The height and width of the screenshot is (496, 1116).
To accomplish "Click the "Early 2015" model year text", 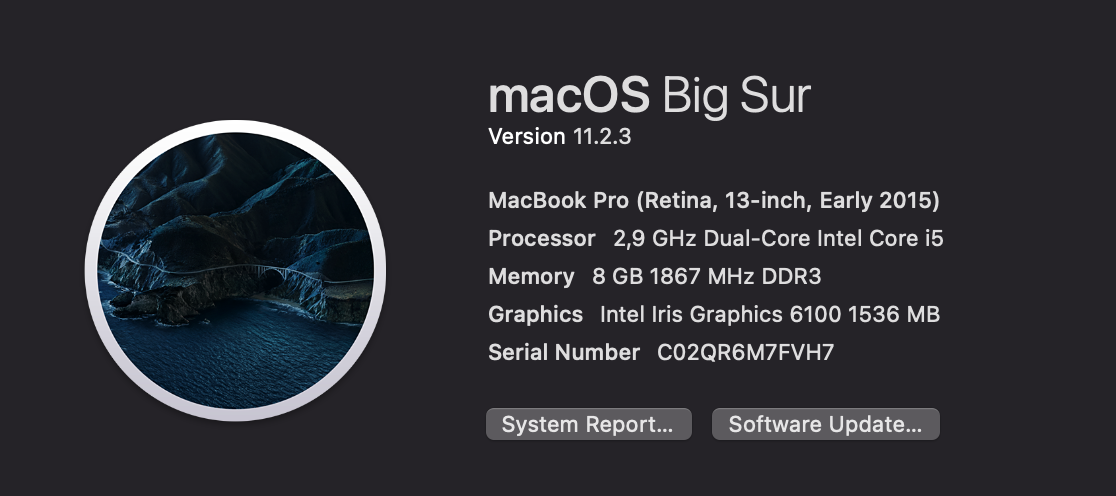I will pyautogui.click(x=878, y=200).
